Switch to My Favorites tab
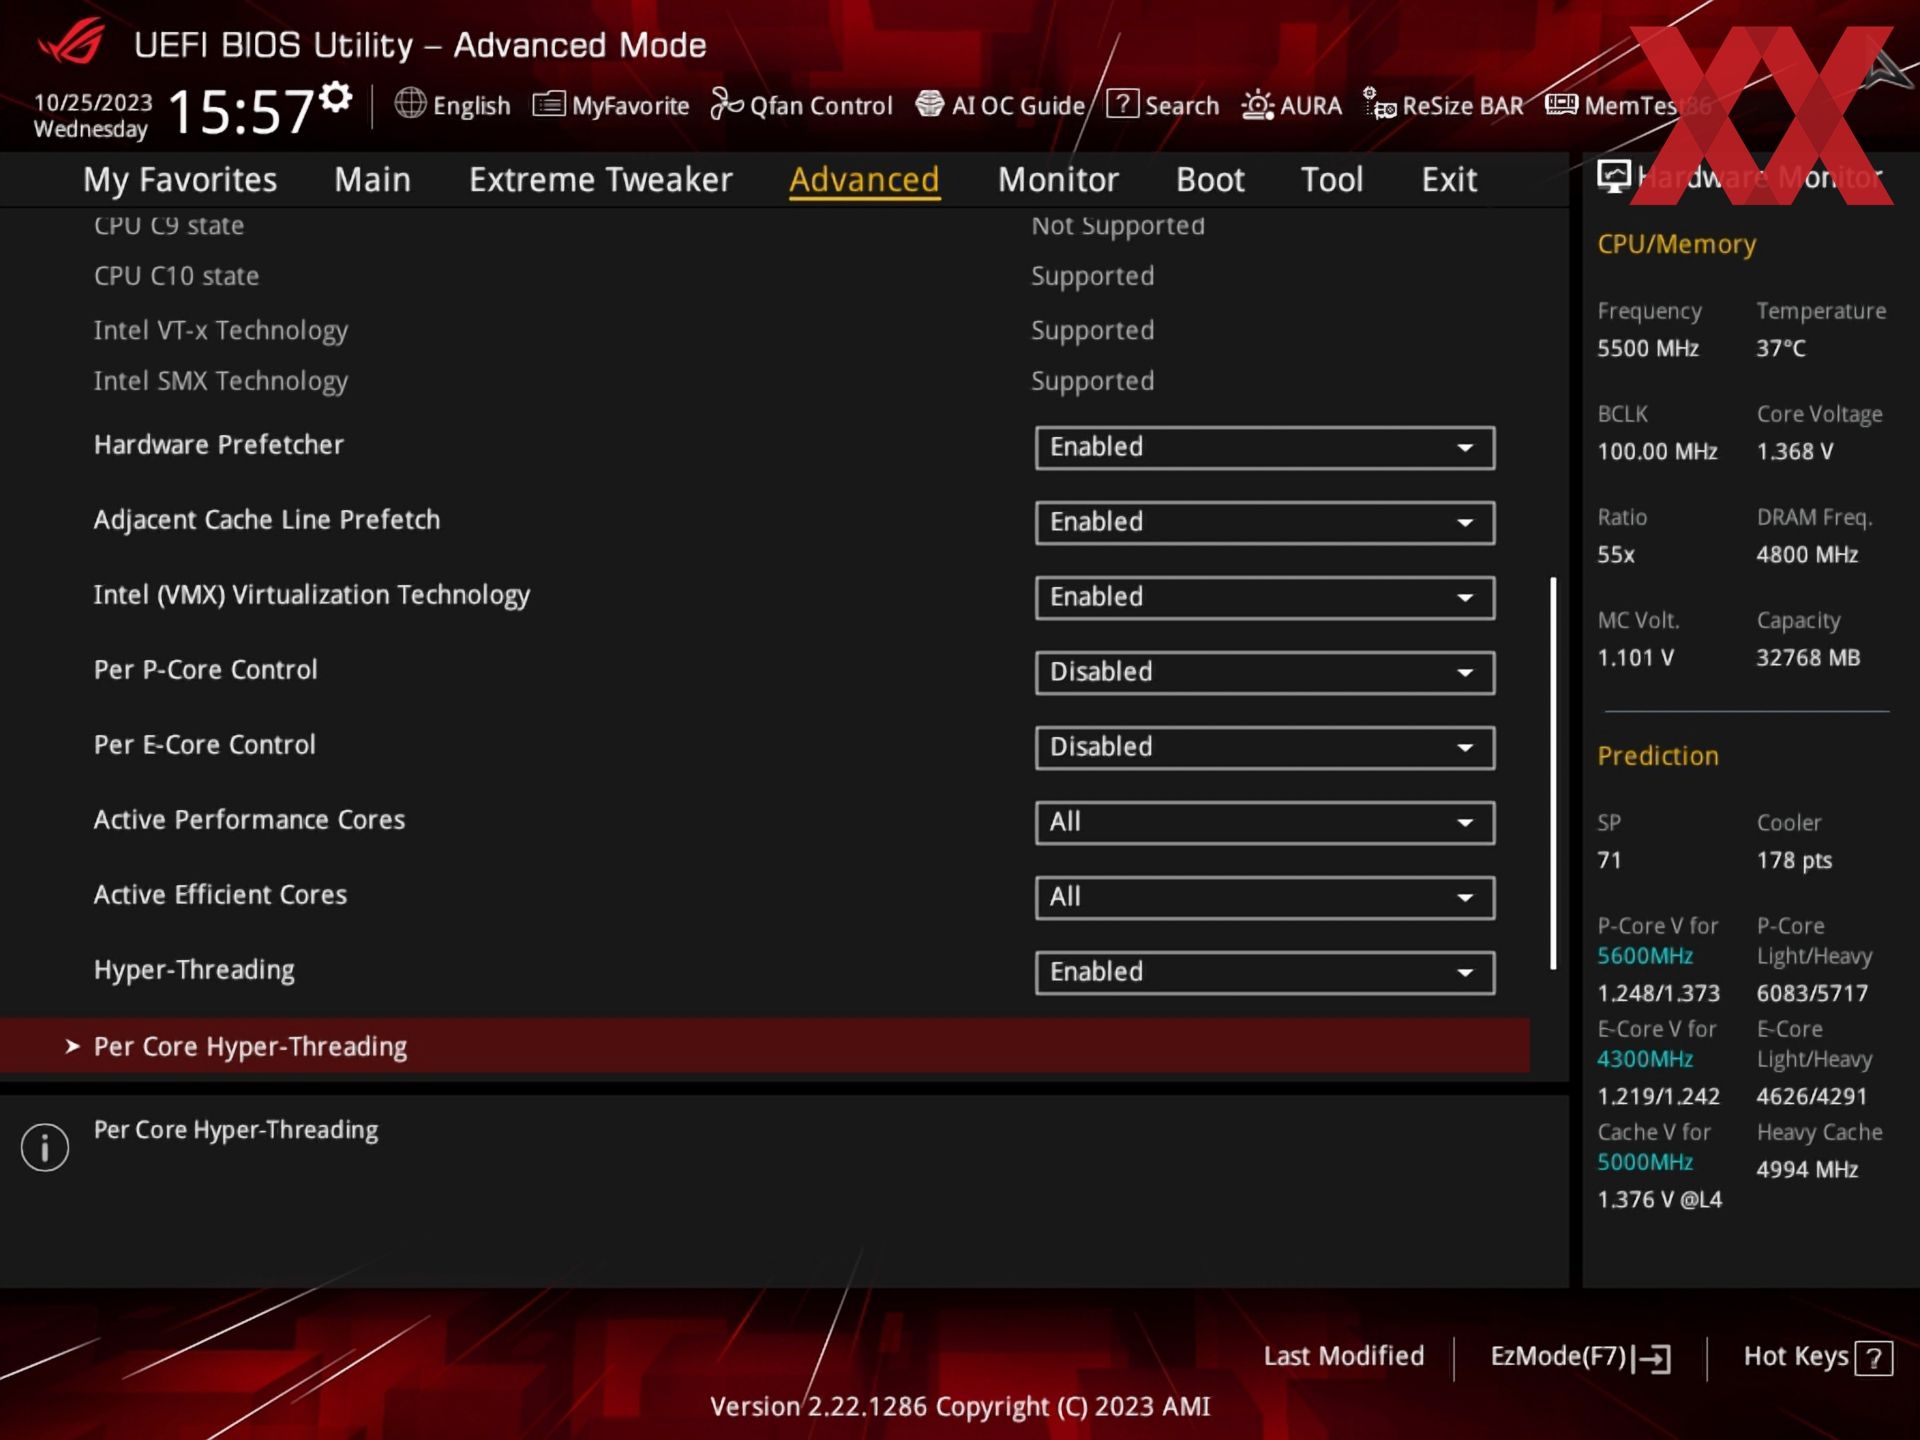 pyautogui.click(x=180, y=179)
